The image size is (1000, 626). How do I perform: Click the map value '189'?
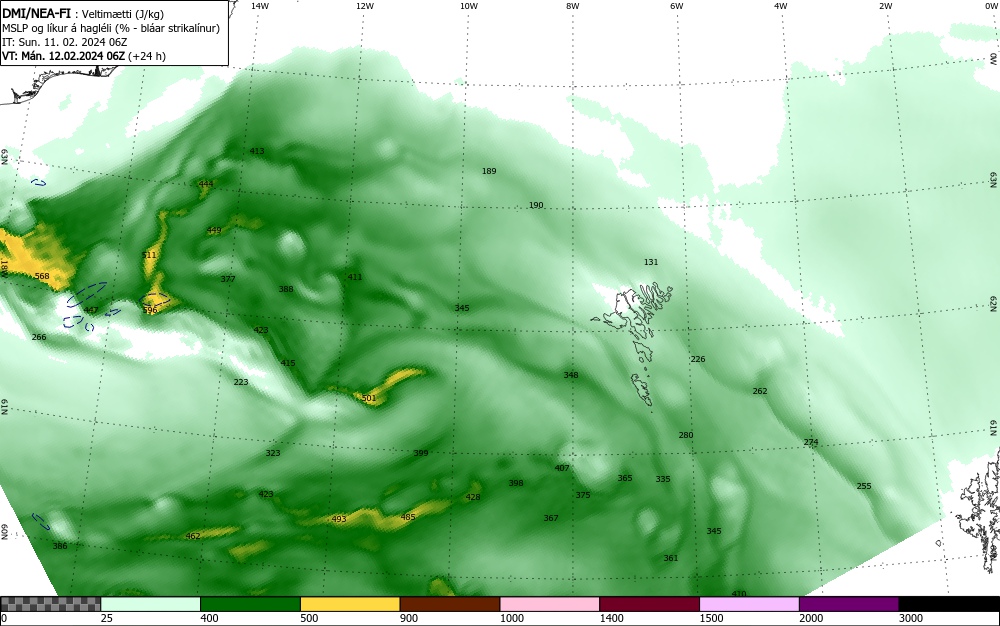click(489, 171)
